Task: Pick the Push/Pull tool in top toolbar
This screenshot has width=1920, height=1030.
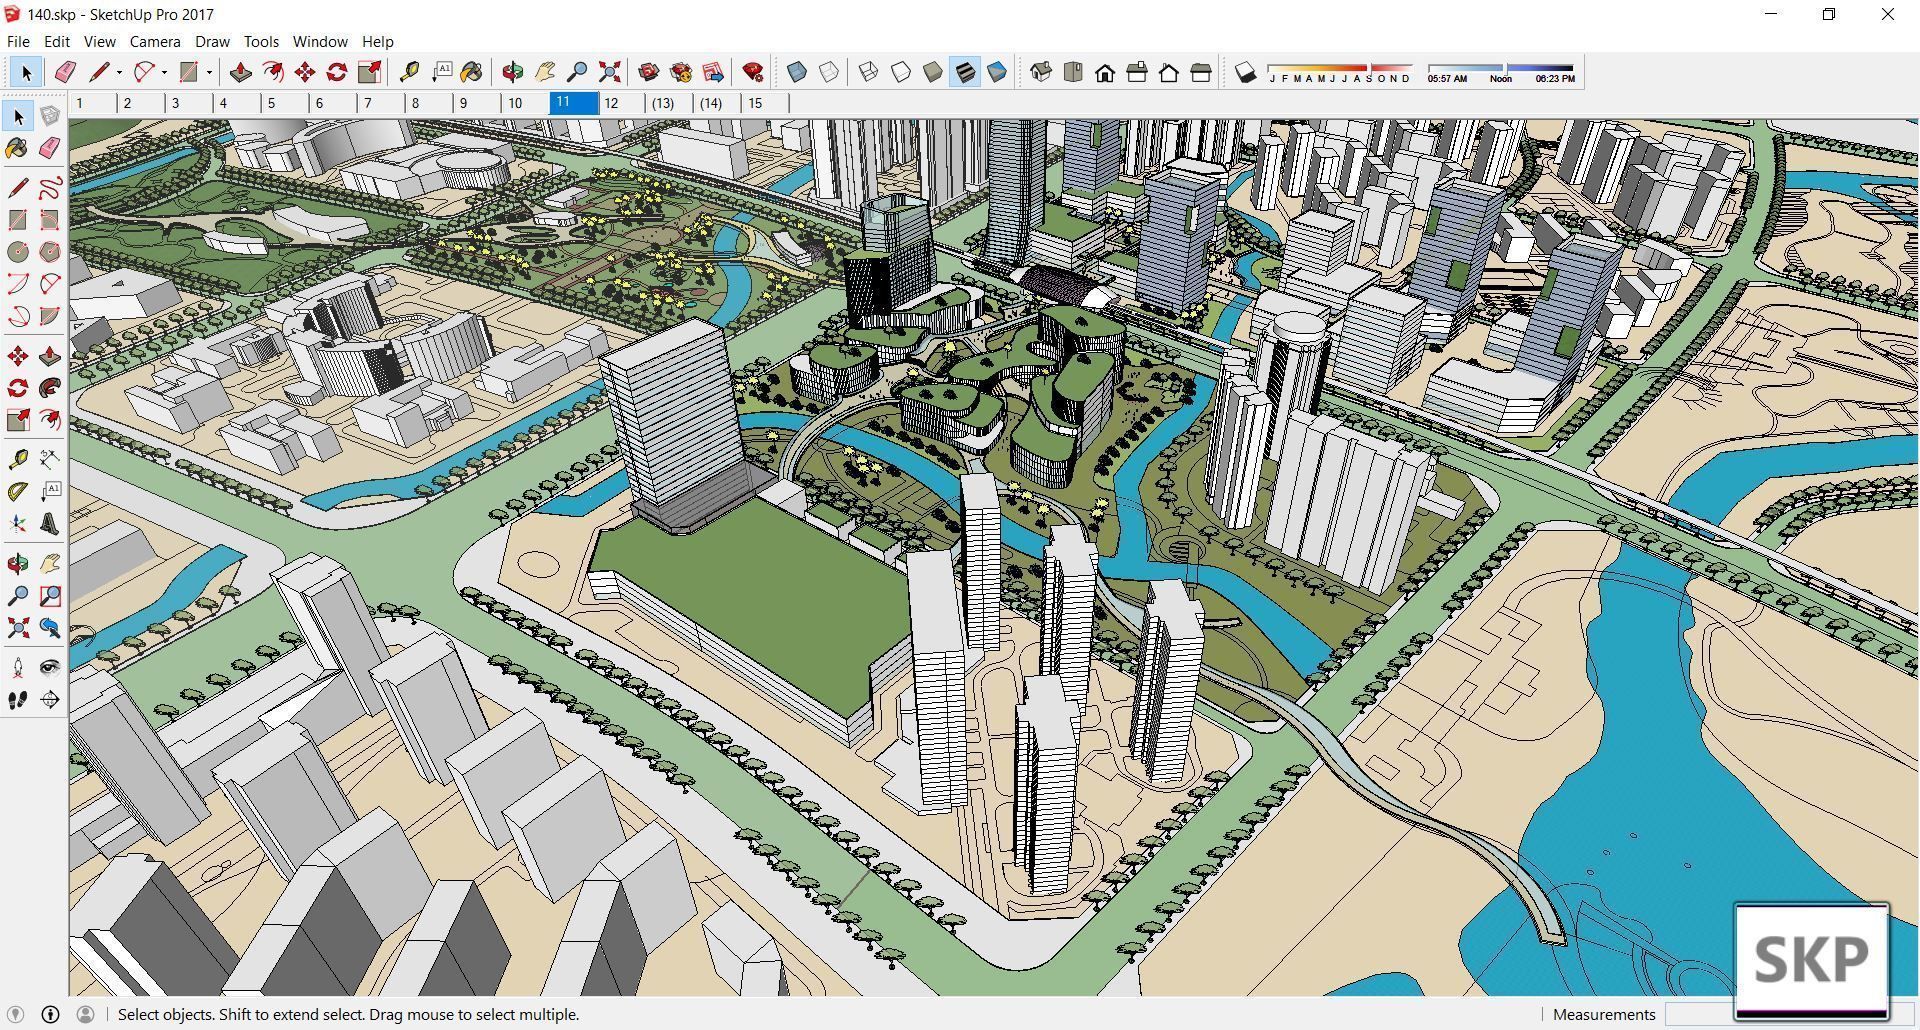Action: (240, 72)
